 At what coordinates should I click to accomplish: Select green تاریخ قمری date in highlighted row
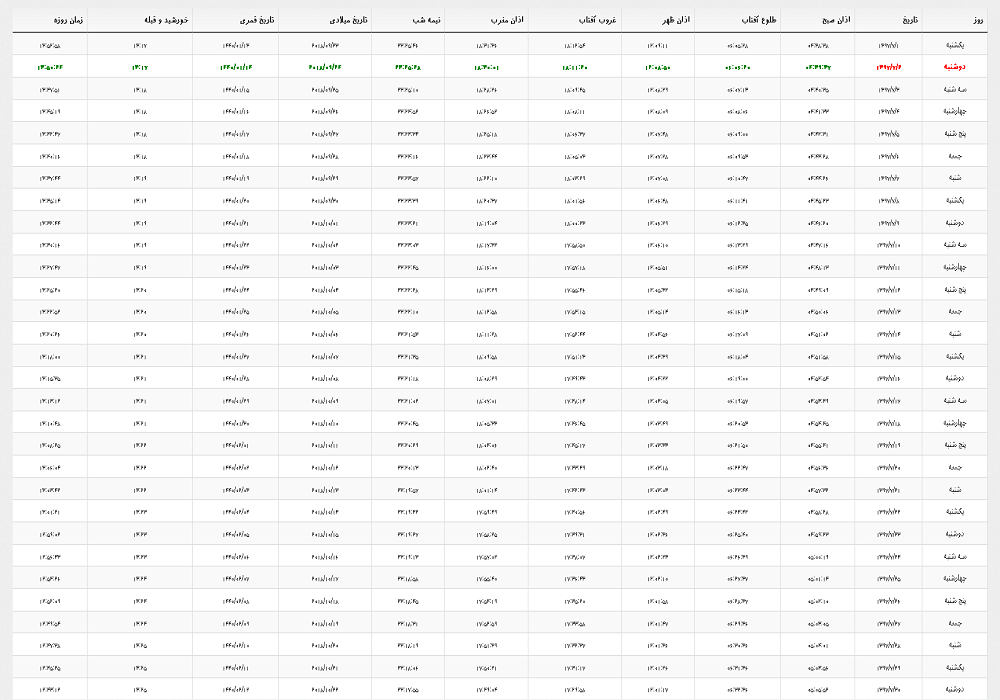(x=237, y=67)
